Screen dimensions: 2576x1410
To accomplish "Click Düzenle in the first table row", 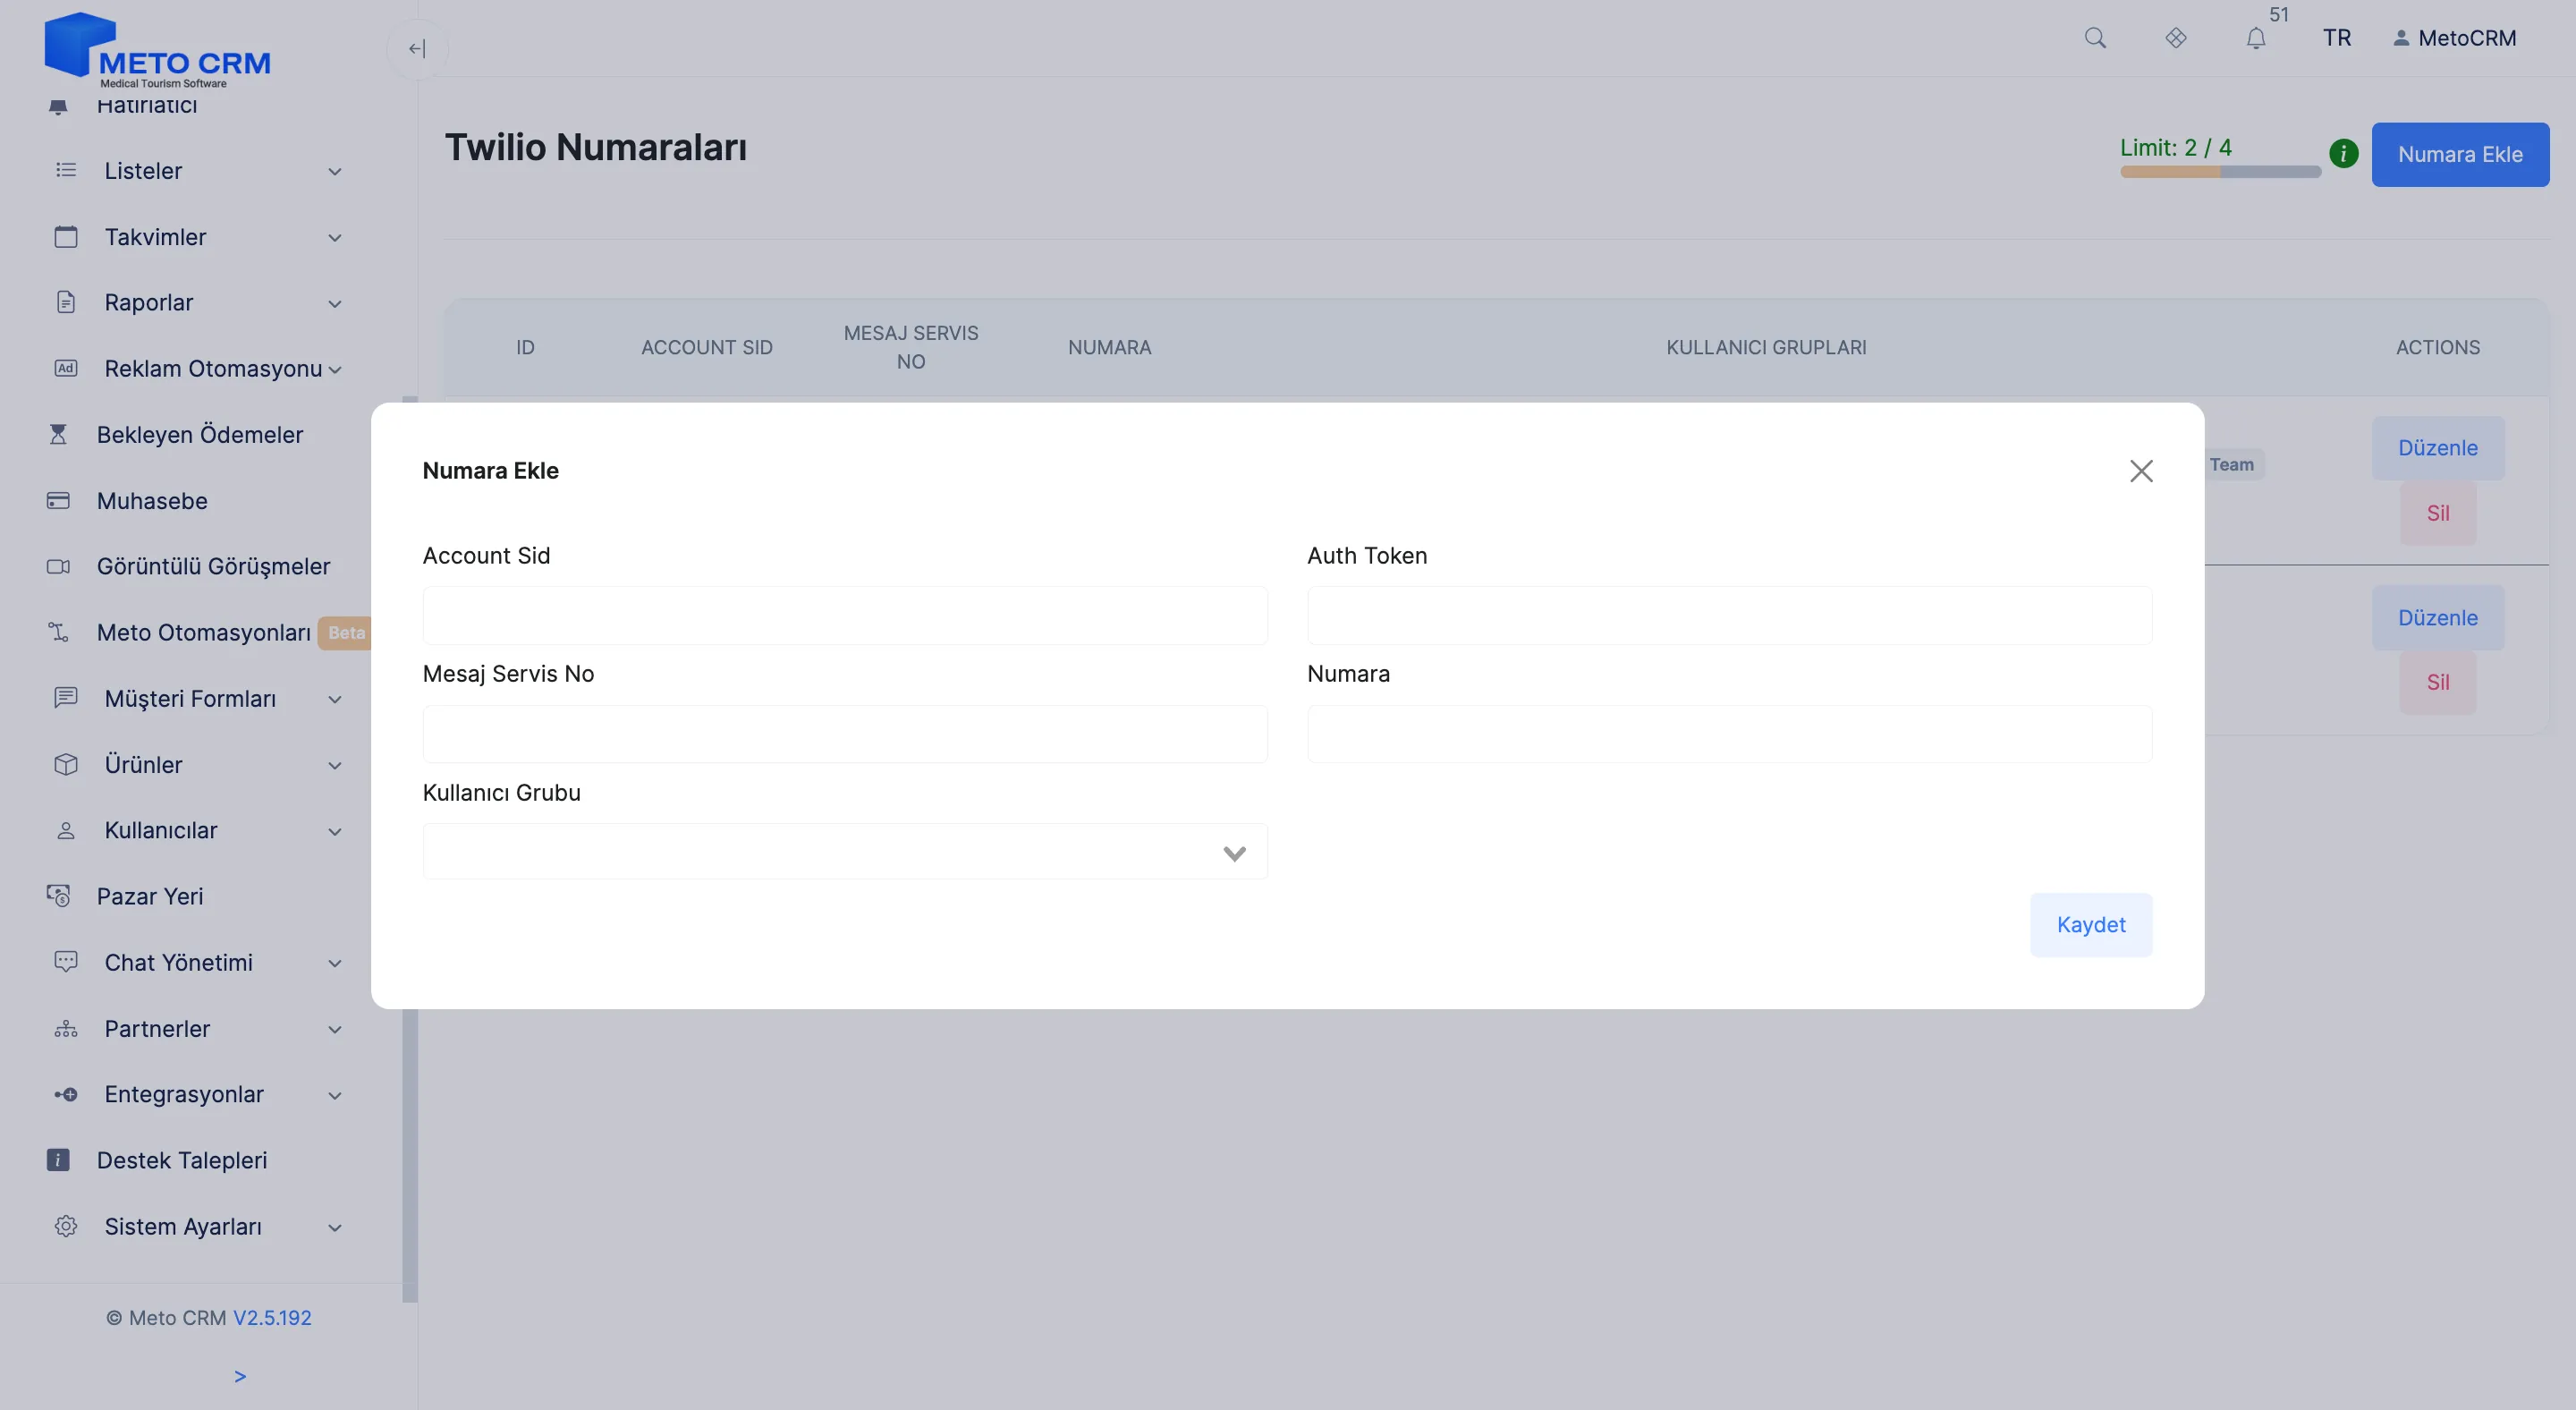I will point(2438,448).
